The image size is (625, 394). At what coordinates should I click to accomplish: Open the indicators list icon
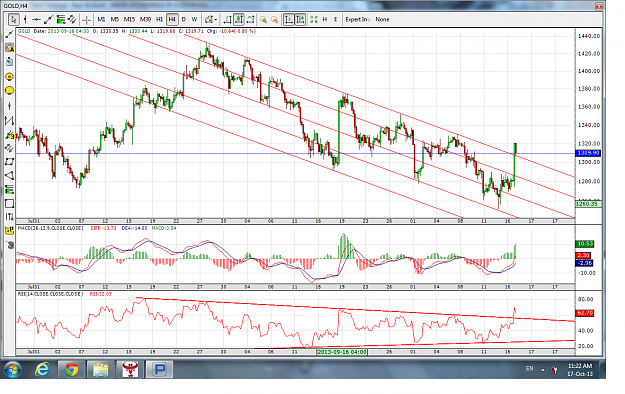208,19
